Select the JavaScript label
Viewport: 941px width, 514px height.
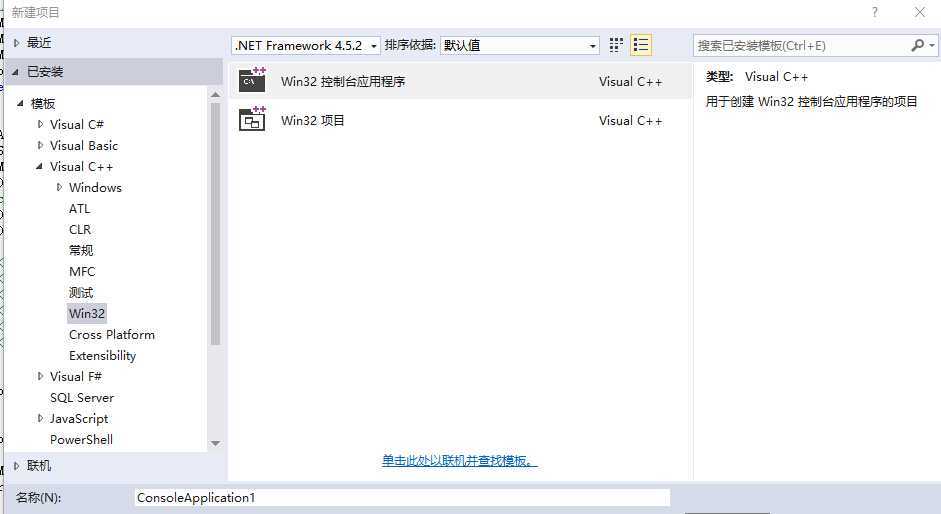79,419
